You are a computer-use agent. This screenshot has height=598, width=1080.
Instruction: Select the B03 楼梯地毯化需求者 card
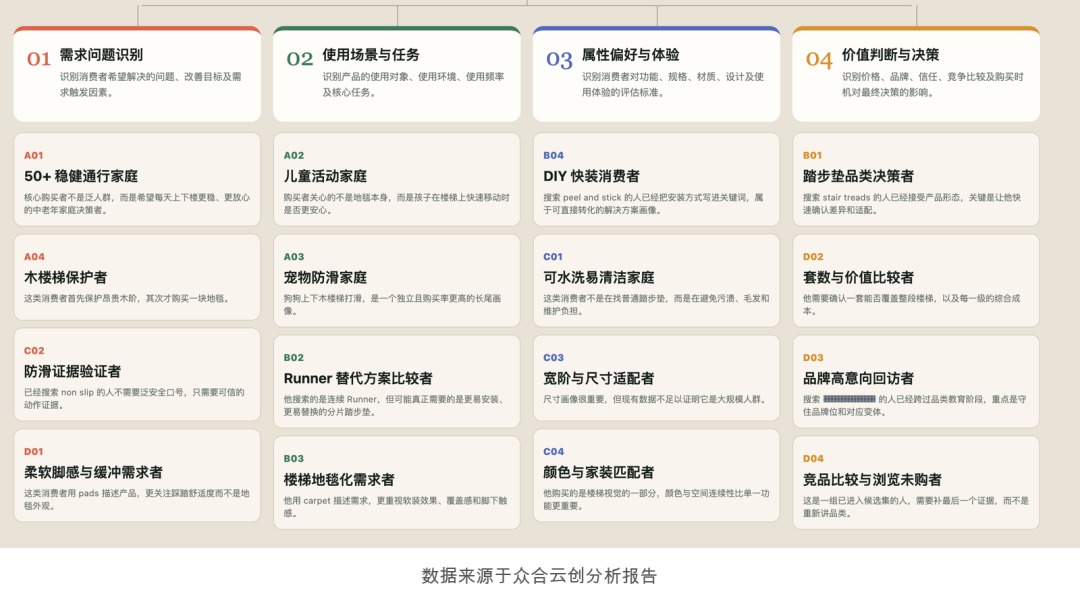(397, 482)
